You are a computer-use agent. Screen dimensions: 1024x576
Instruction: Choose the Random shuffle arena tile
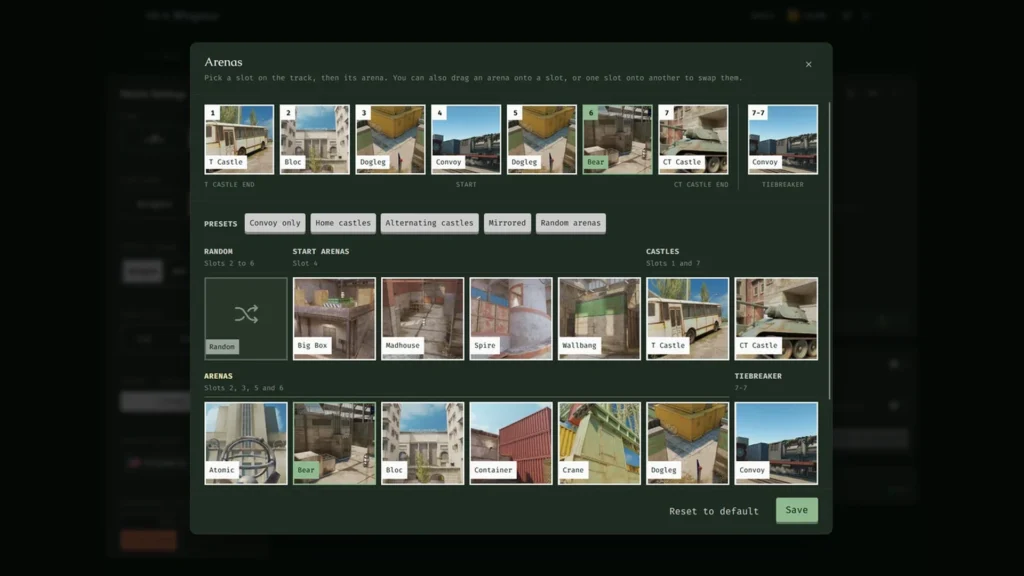tap(246, 319)
